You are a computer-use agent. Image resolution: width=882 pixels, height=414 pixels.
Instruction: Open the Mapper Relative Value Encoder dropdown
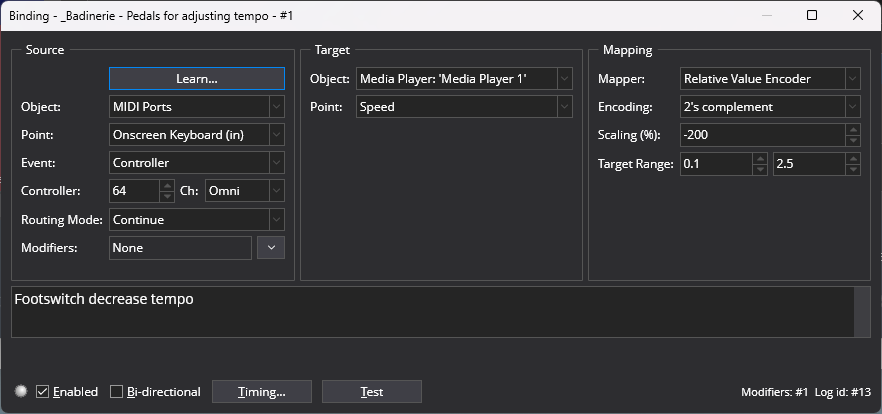click(x=769, y=78)
